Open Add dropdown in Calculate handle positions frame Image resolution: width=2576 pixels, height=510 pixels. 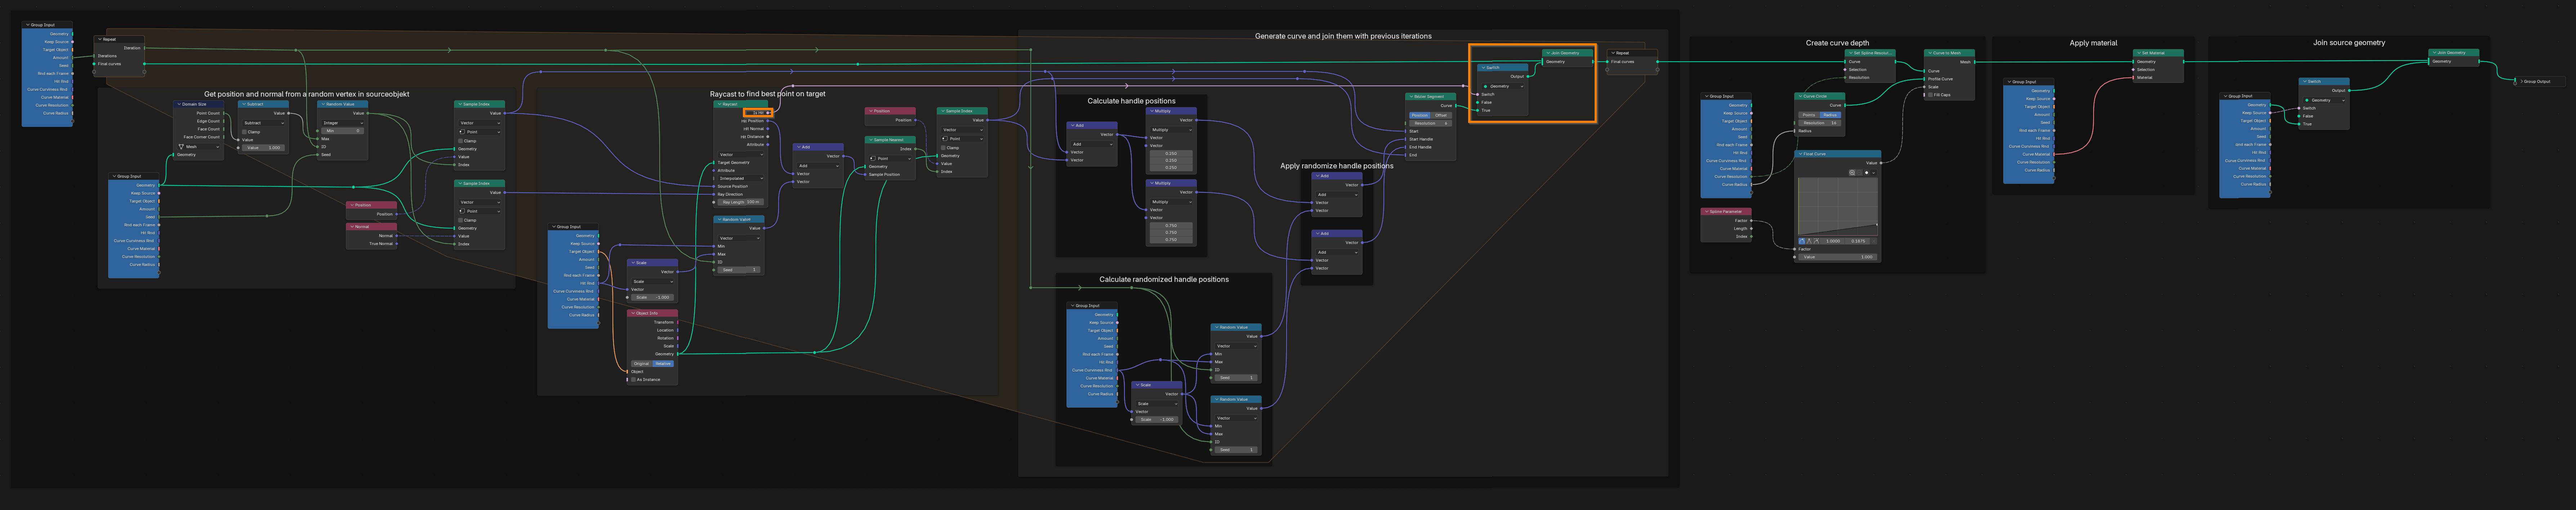click(x=1092, y=144)
